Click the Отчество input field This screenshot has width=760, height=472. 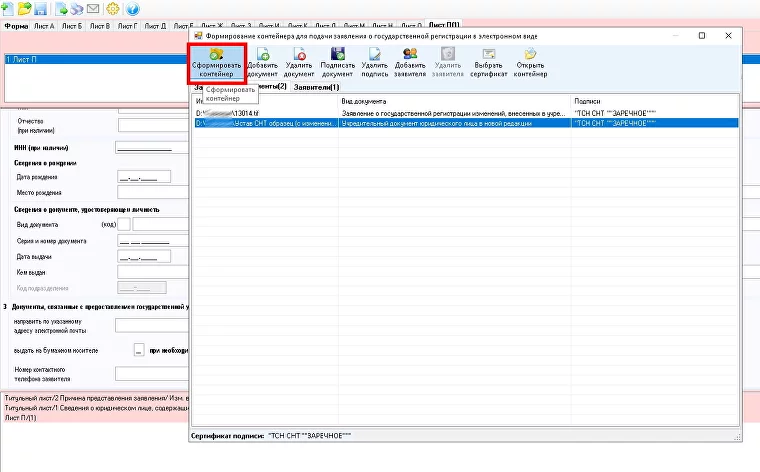[153, 125]
